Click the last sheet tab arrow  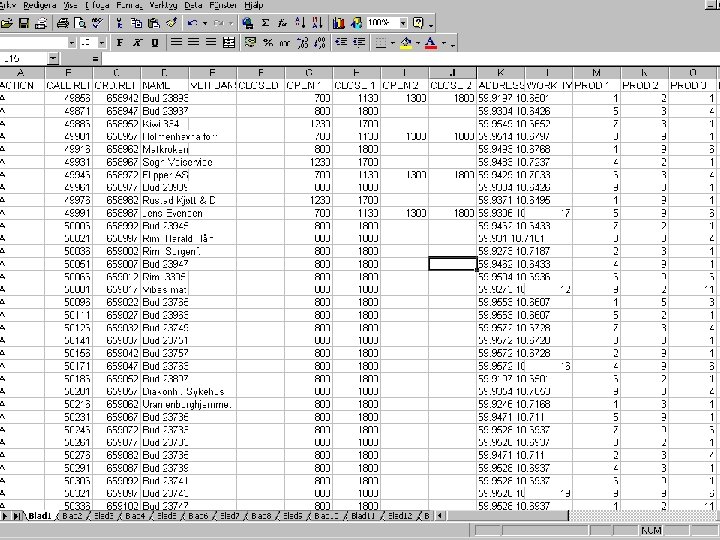16,516
